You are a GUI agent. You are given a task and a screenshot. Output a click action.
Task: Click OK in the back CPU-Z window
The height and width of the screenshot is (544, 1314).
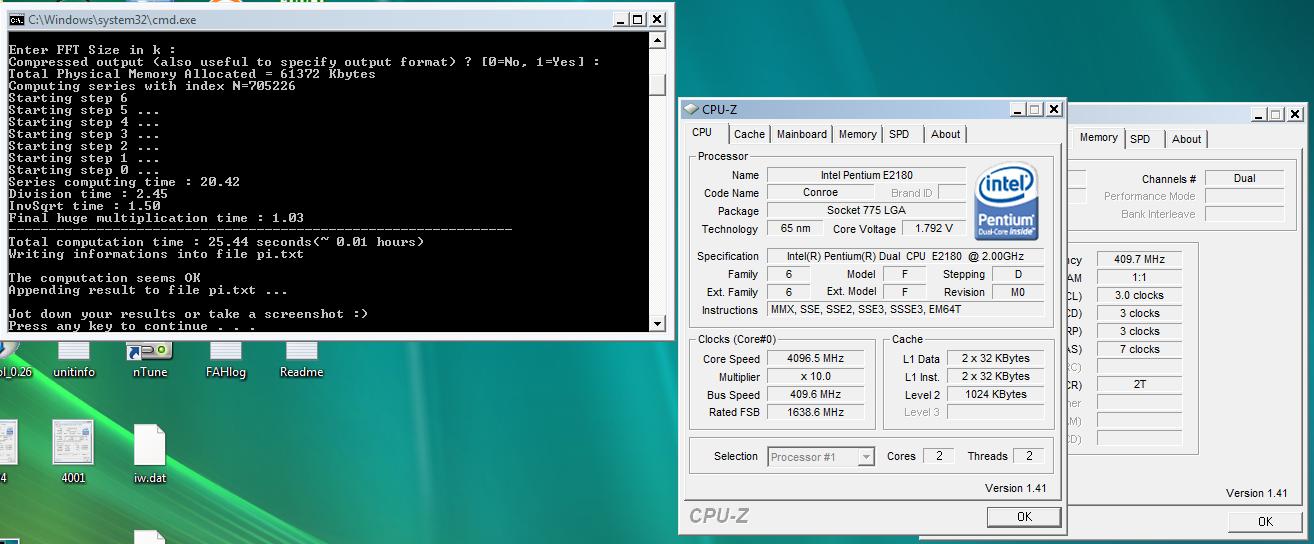point(1265,521)
